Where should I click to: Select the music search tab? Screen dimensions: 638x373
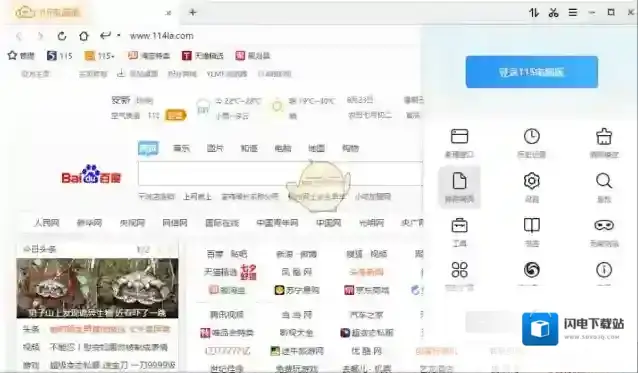coord(181,148)
